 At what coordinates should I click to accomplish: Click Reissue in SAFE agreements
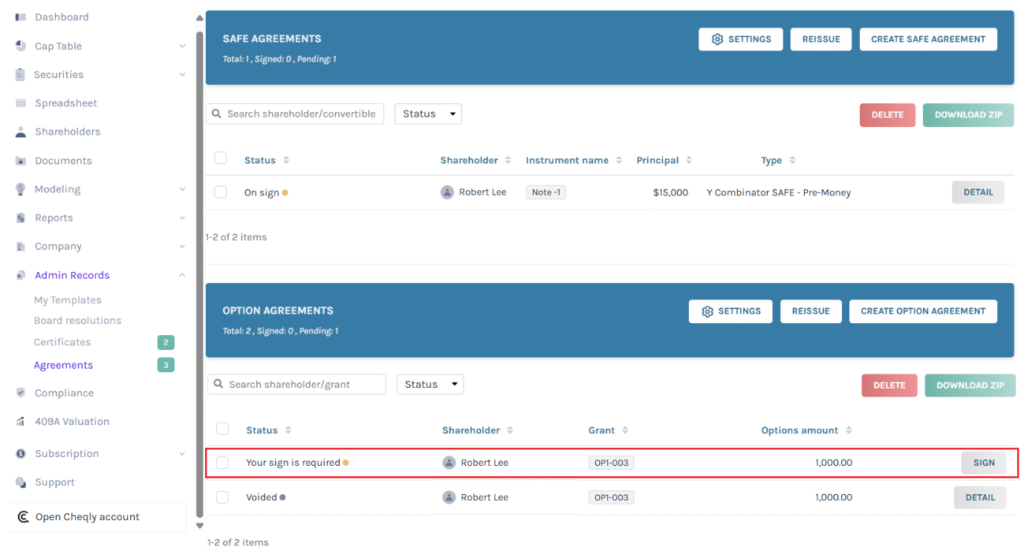pyautogui.click(x=821, y=39)
